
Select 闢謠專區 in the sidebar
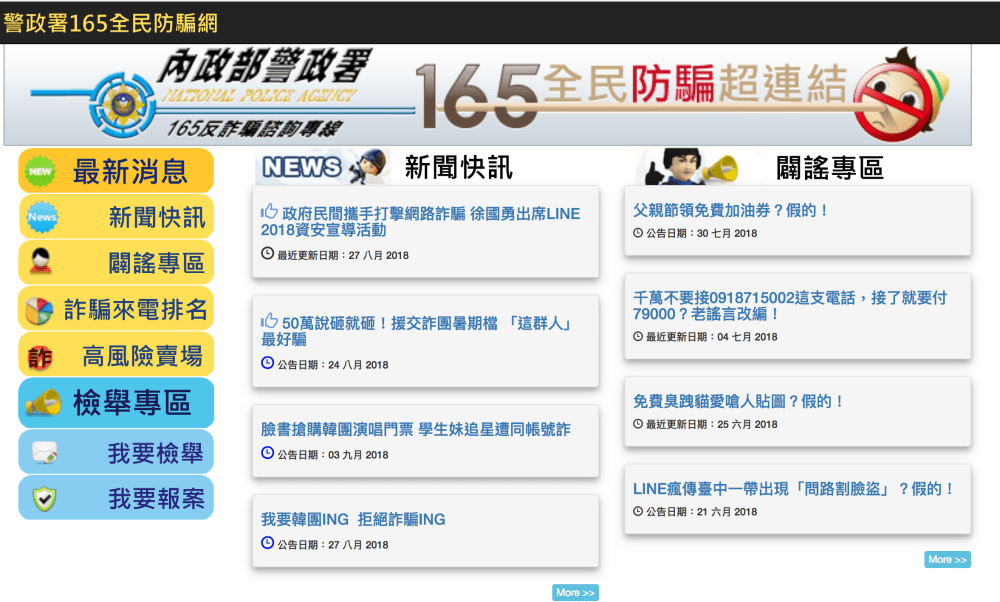click(116, 262)
